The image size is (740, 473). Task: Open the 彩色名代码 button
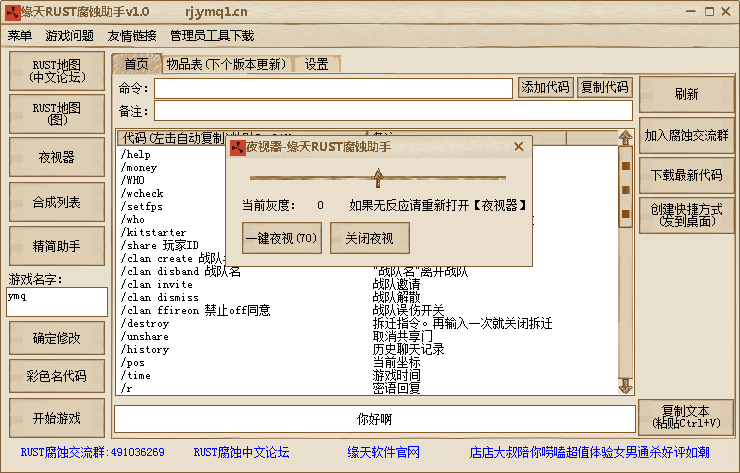[57, 376]
